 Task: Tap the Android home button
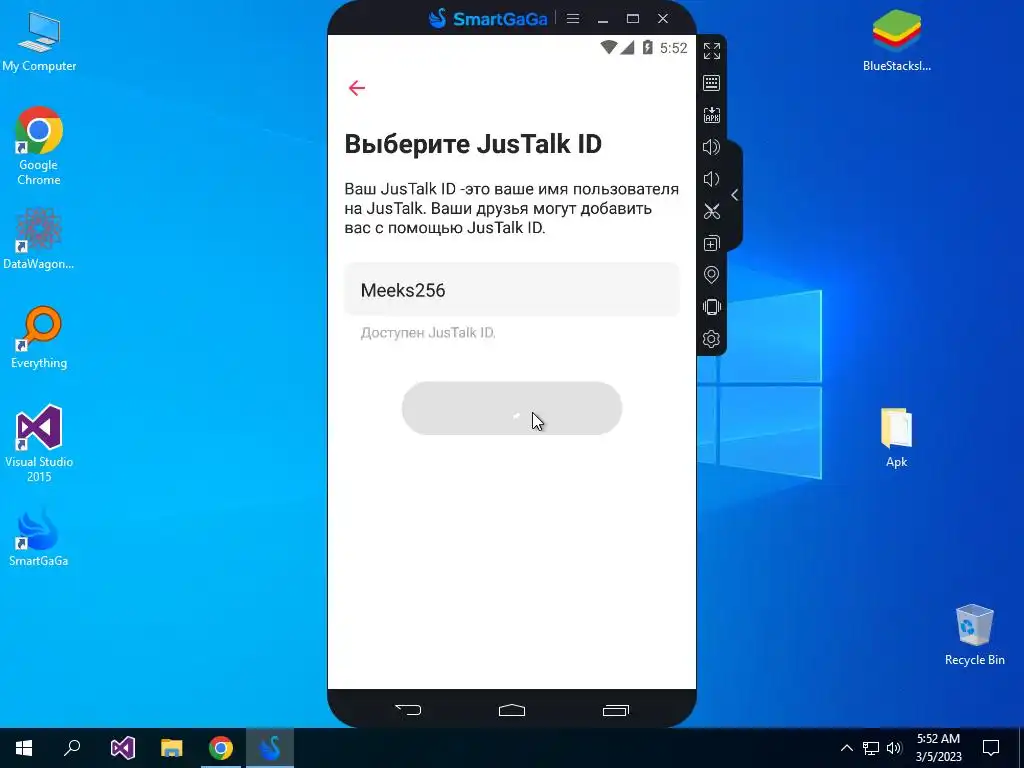point(512,710)
